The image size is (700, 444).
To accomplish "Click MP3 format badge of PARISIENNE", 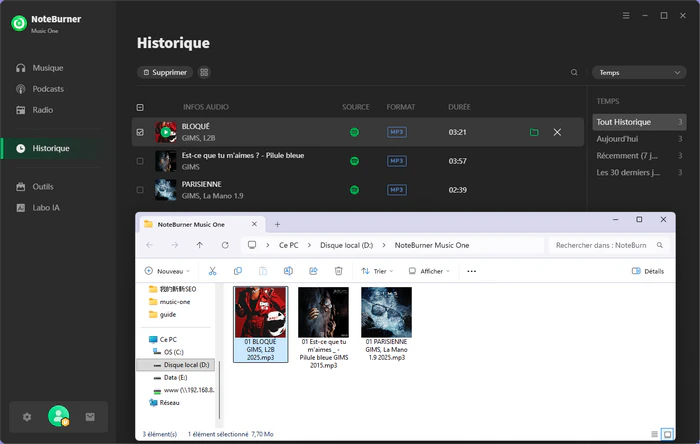I will click(396, 190).
